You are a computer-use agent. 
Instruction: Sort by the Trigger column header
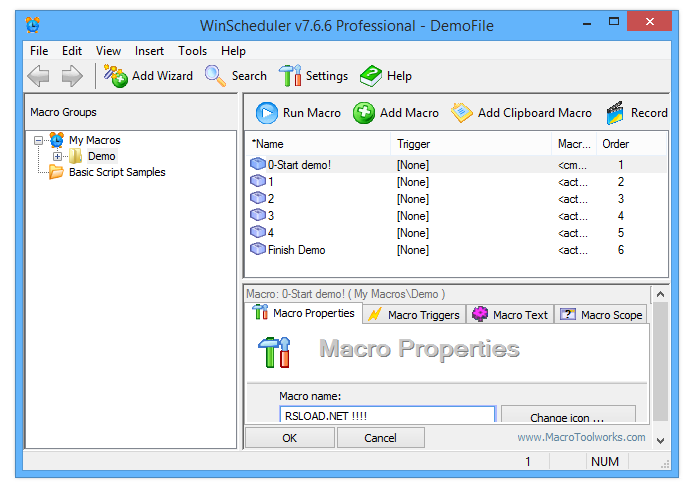point(471,144)
